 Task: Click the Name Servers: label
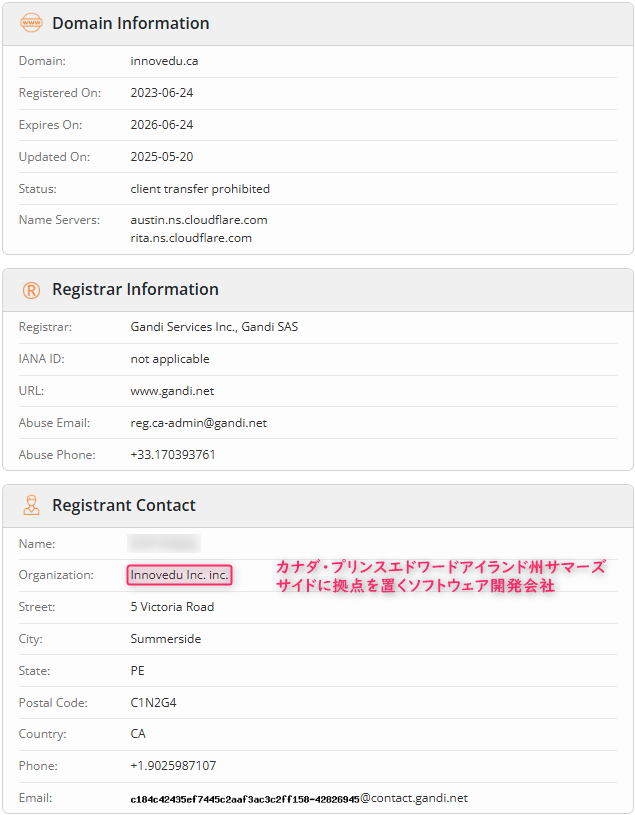pyautogui.click(x=59, y=220)
